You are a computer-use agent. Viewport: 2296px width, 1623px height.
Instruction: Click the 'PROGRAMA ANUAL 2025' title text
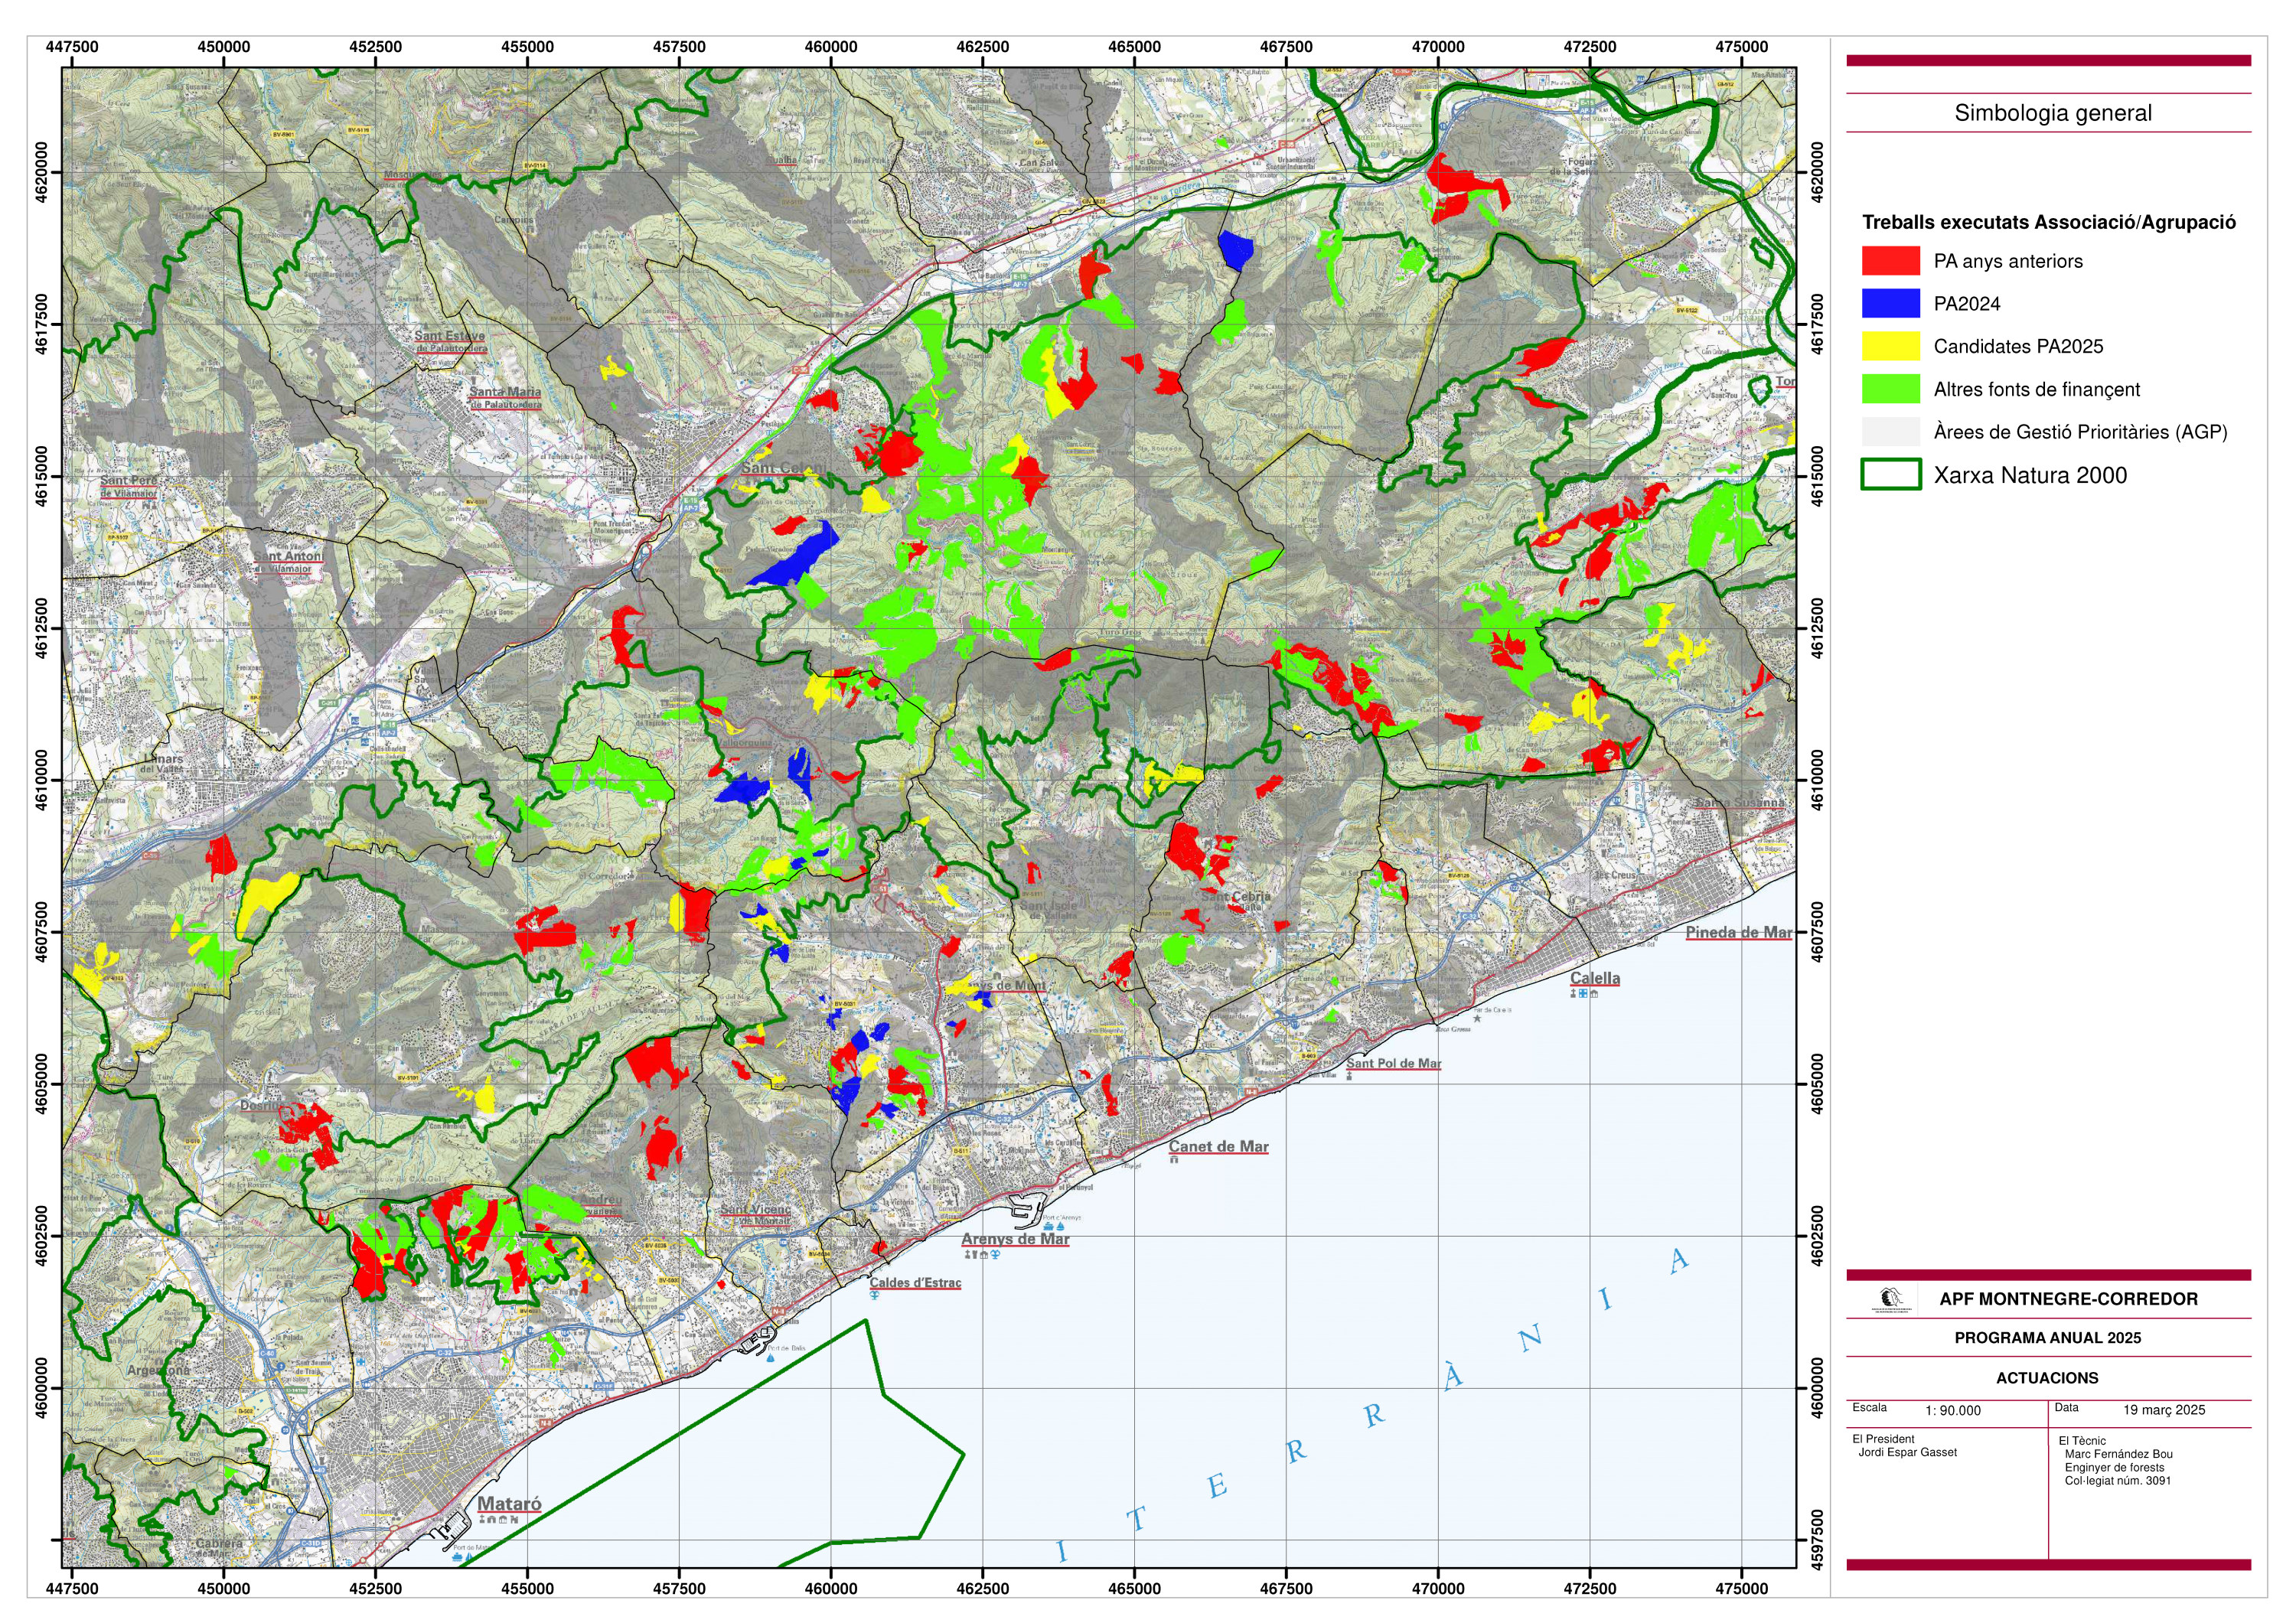point(2047,1338)
